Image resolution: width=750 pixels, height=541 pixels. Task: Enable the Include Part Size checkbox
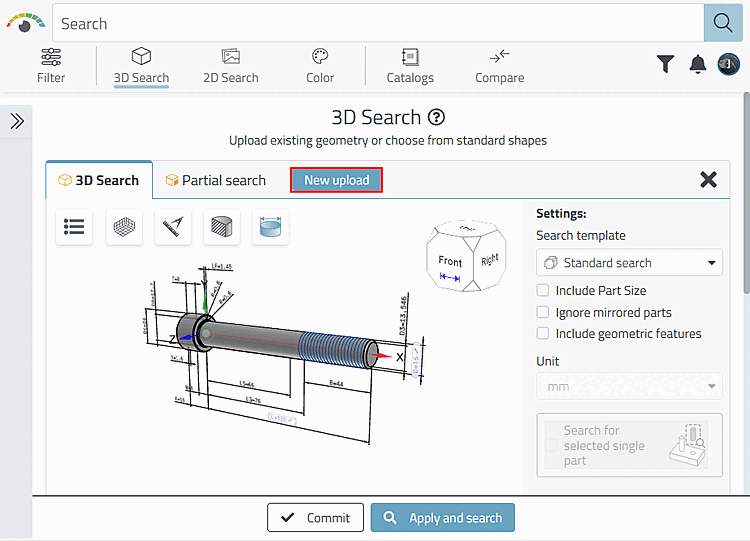tap(543, 291)
